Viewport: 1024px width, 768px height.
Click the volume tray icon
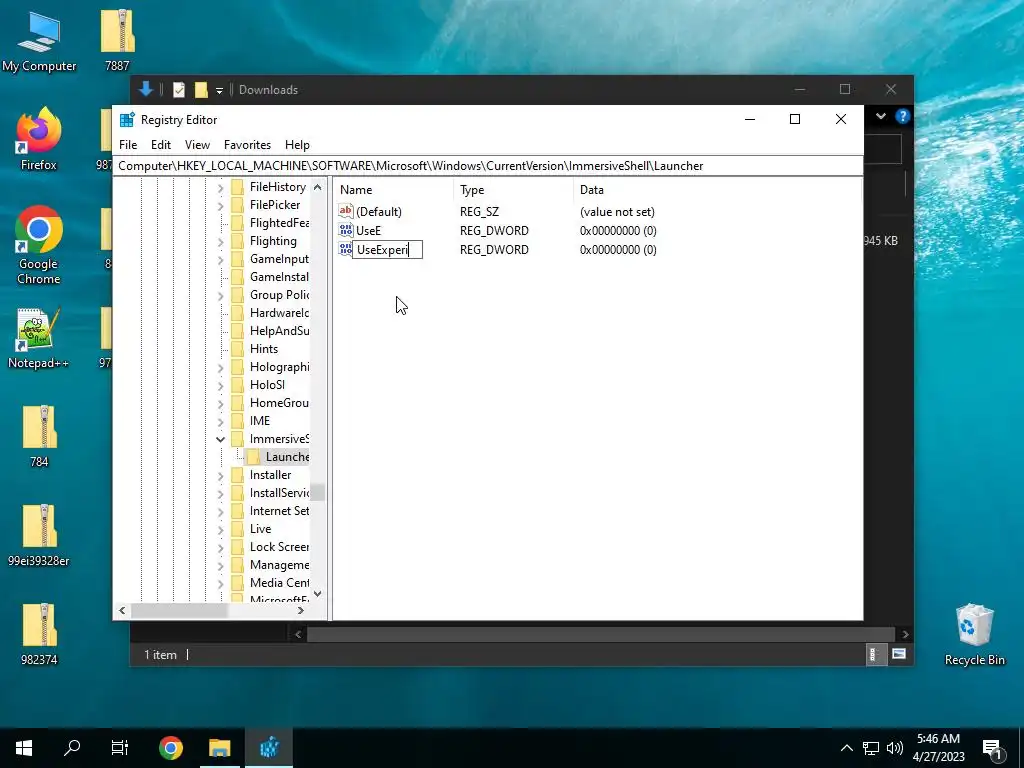tap(895, 748)
